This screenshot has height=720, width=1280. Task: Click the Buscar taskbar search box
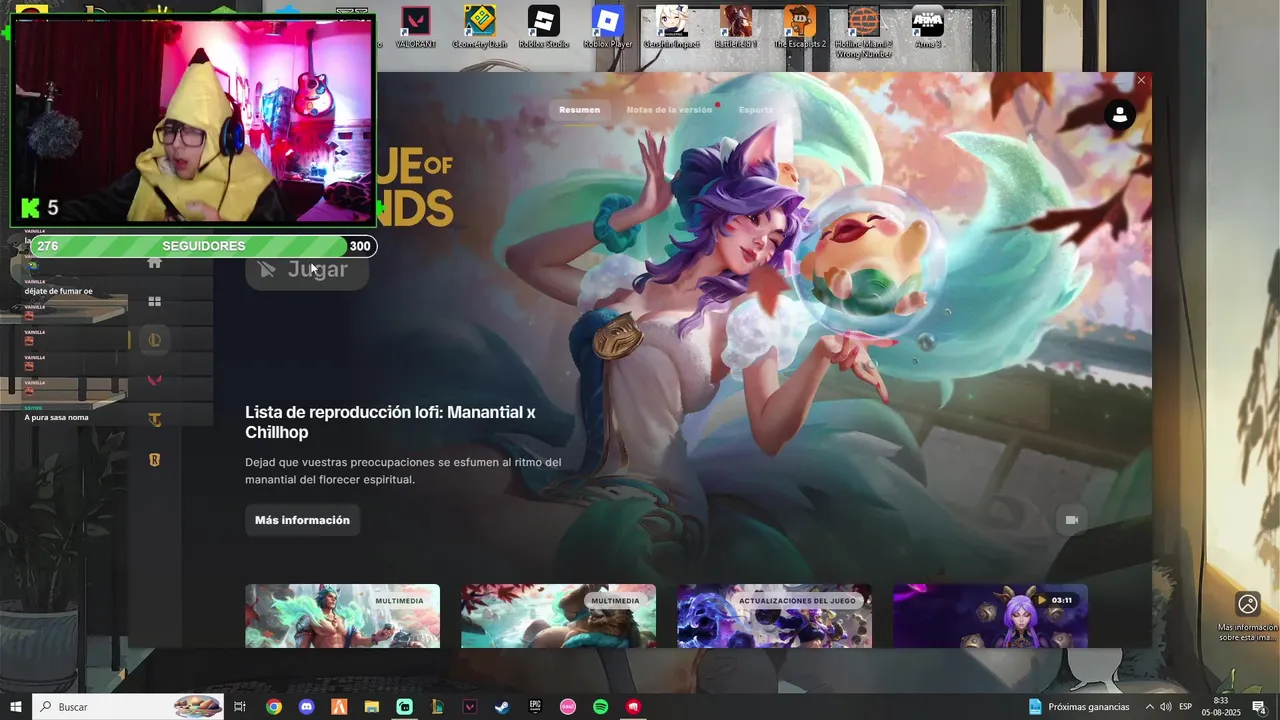[x=128, y=707]
